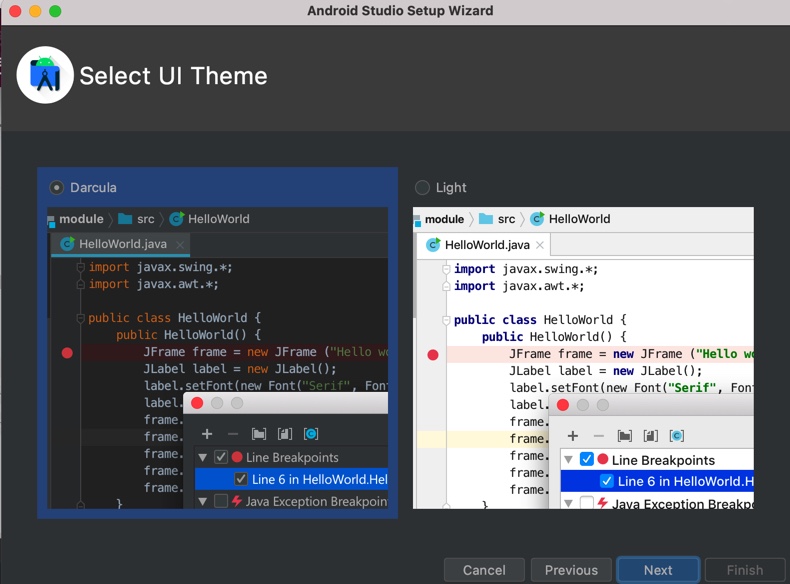Click the group by class icon in Darcula preview
The image size is (790, 584).
[x=311, y=434]
